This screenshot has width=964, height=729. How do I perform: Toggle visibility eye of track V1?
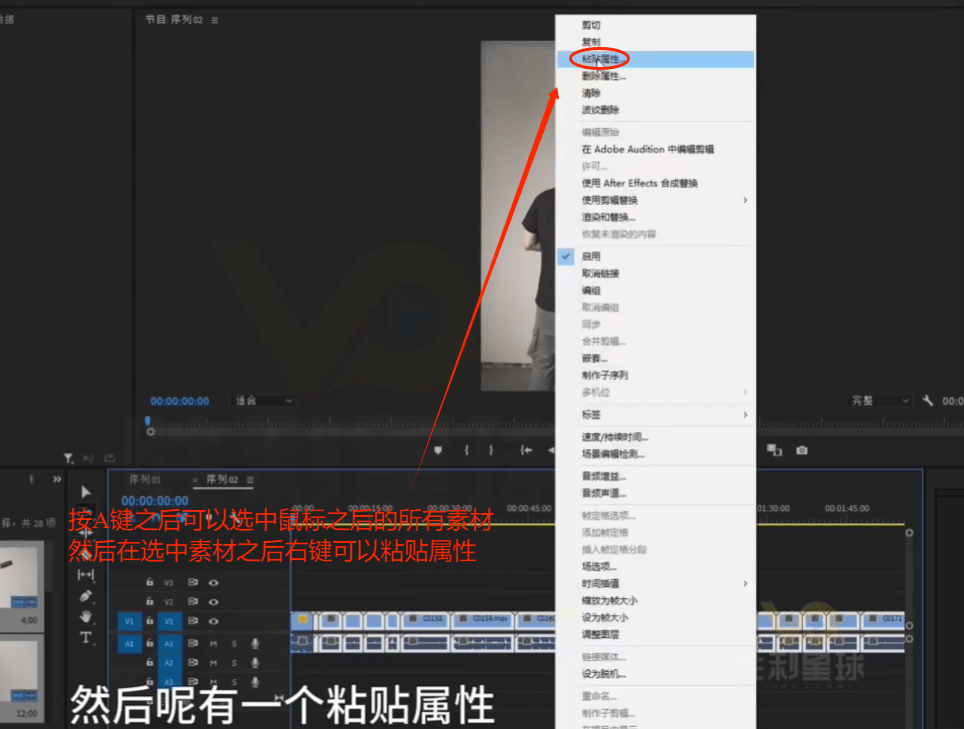213,621
